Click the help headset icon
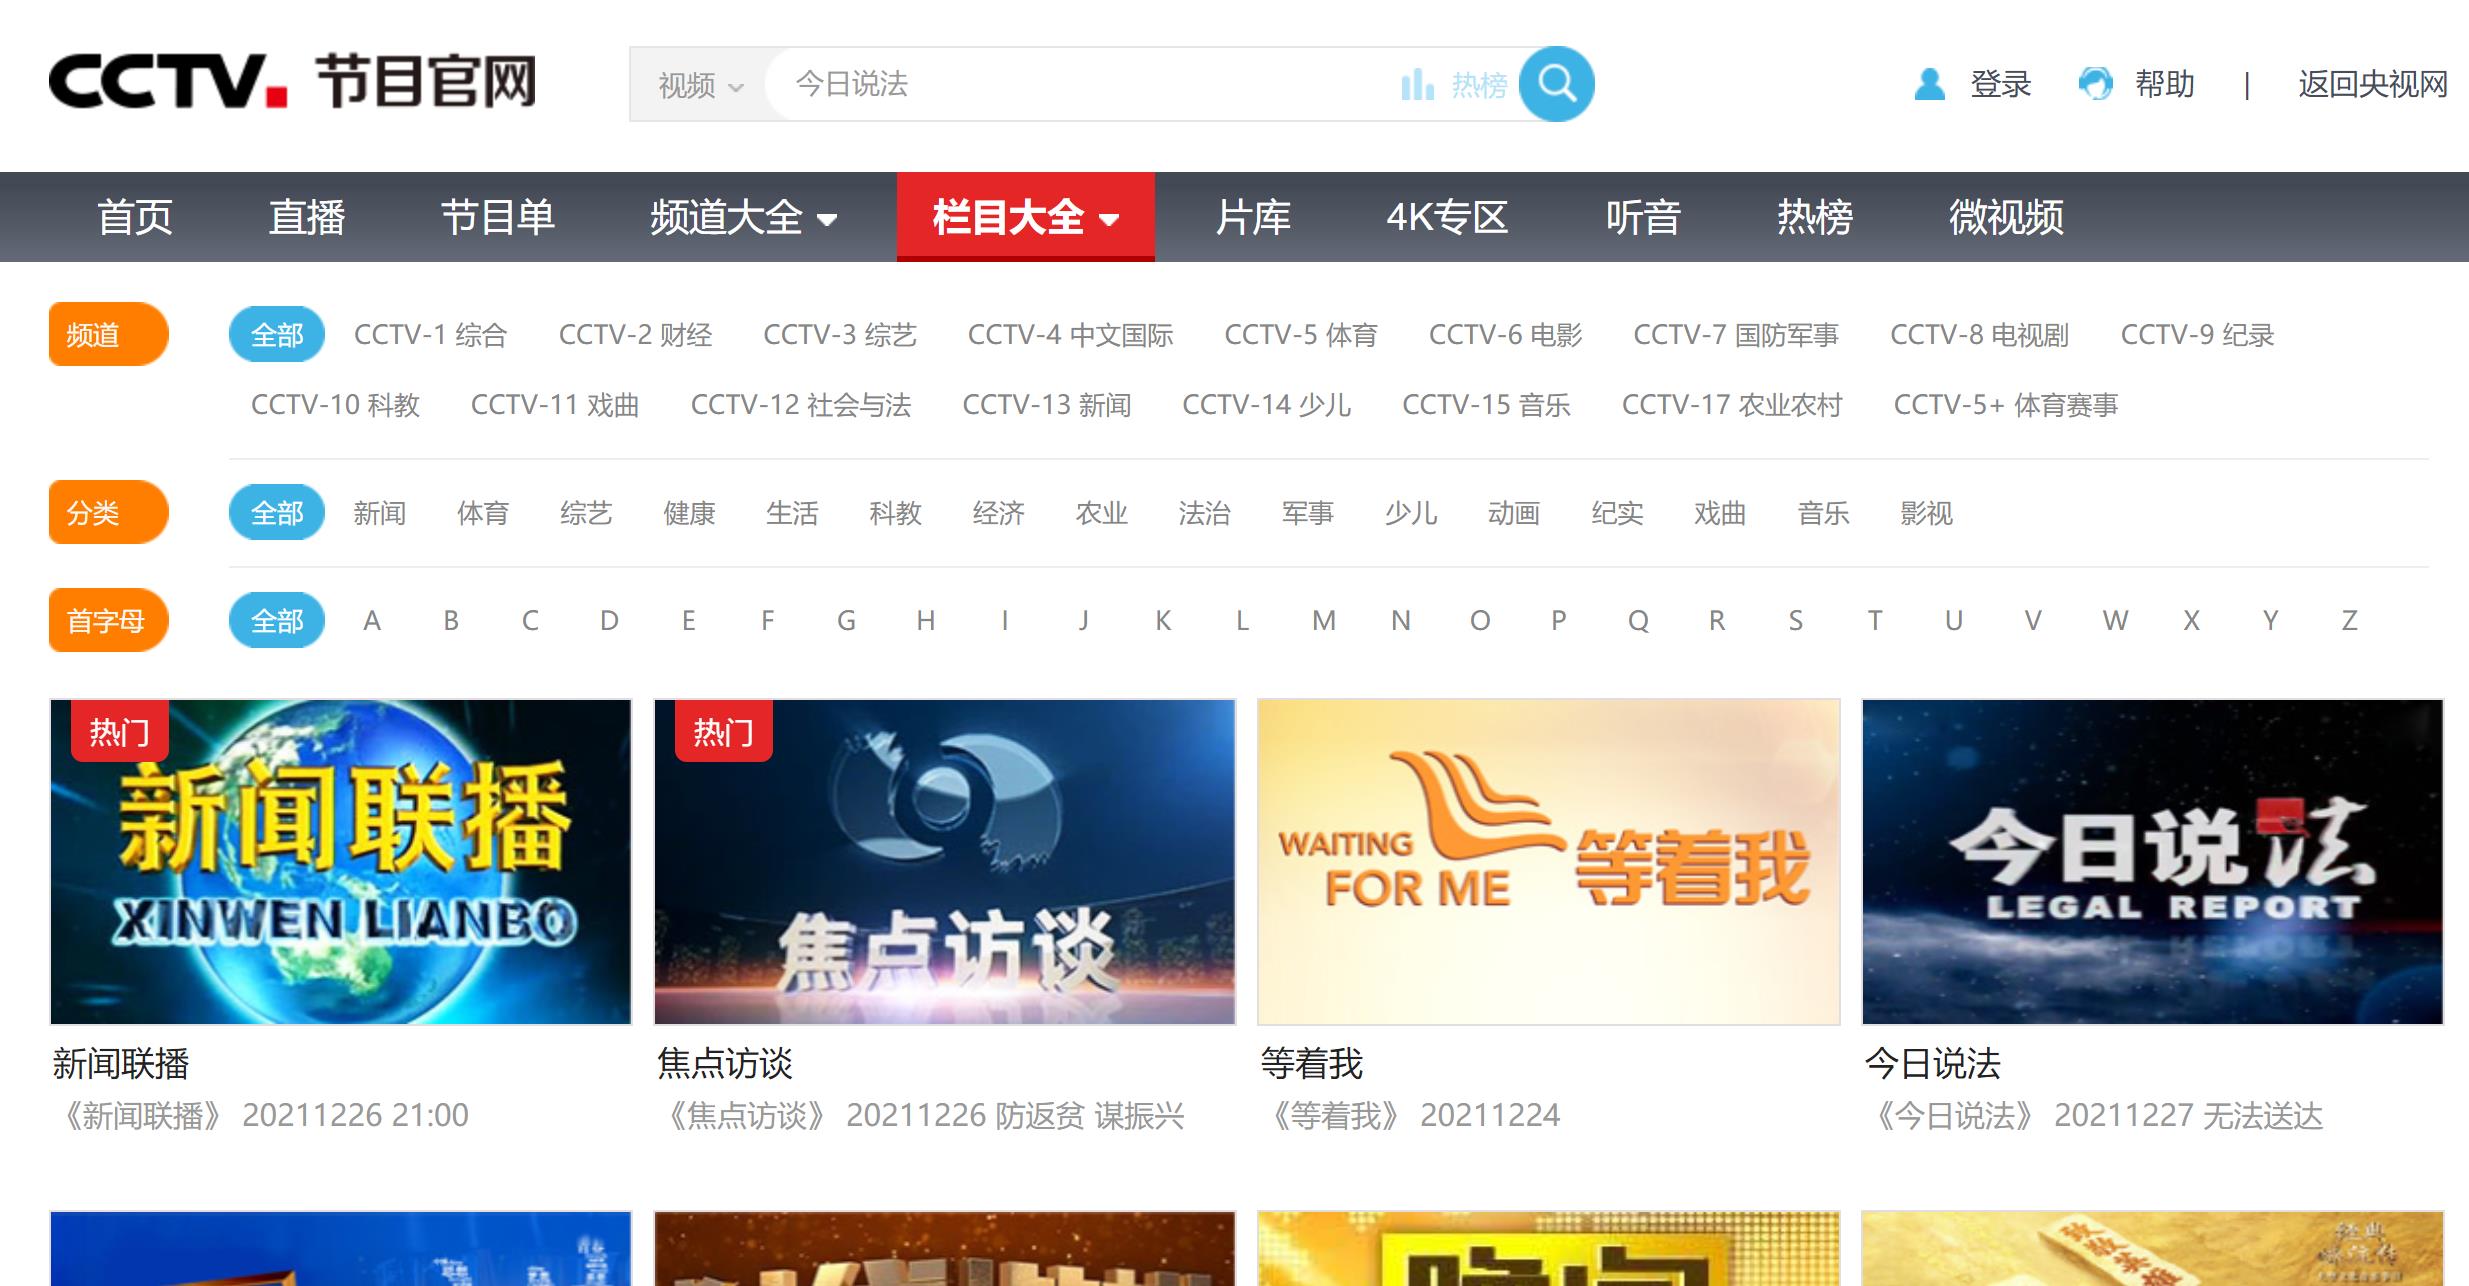 coord(2095,84)
